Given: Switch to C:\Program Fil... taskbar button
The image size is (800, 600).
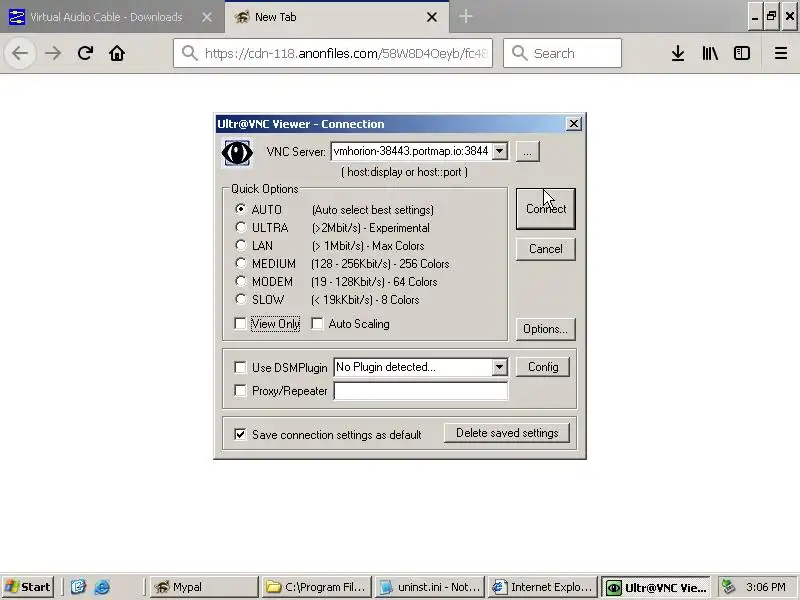Looking at the screenshot, I should tap(317, 587).
